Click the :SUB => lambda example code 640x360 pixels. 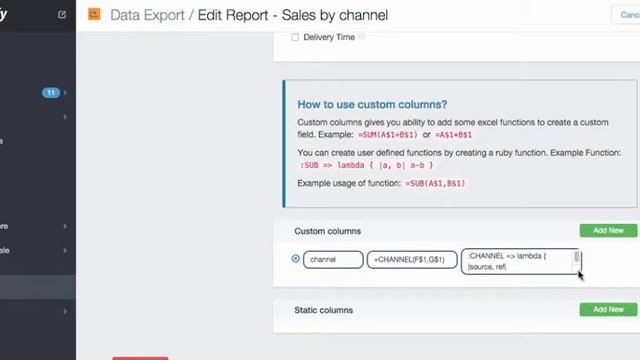point(367,165)
